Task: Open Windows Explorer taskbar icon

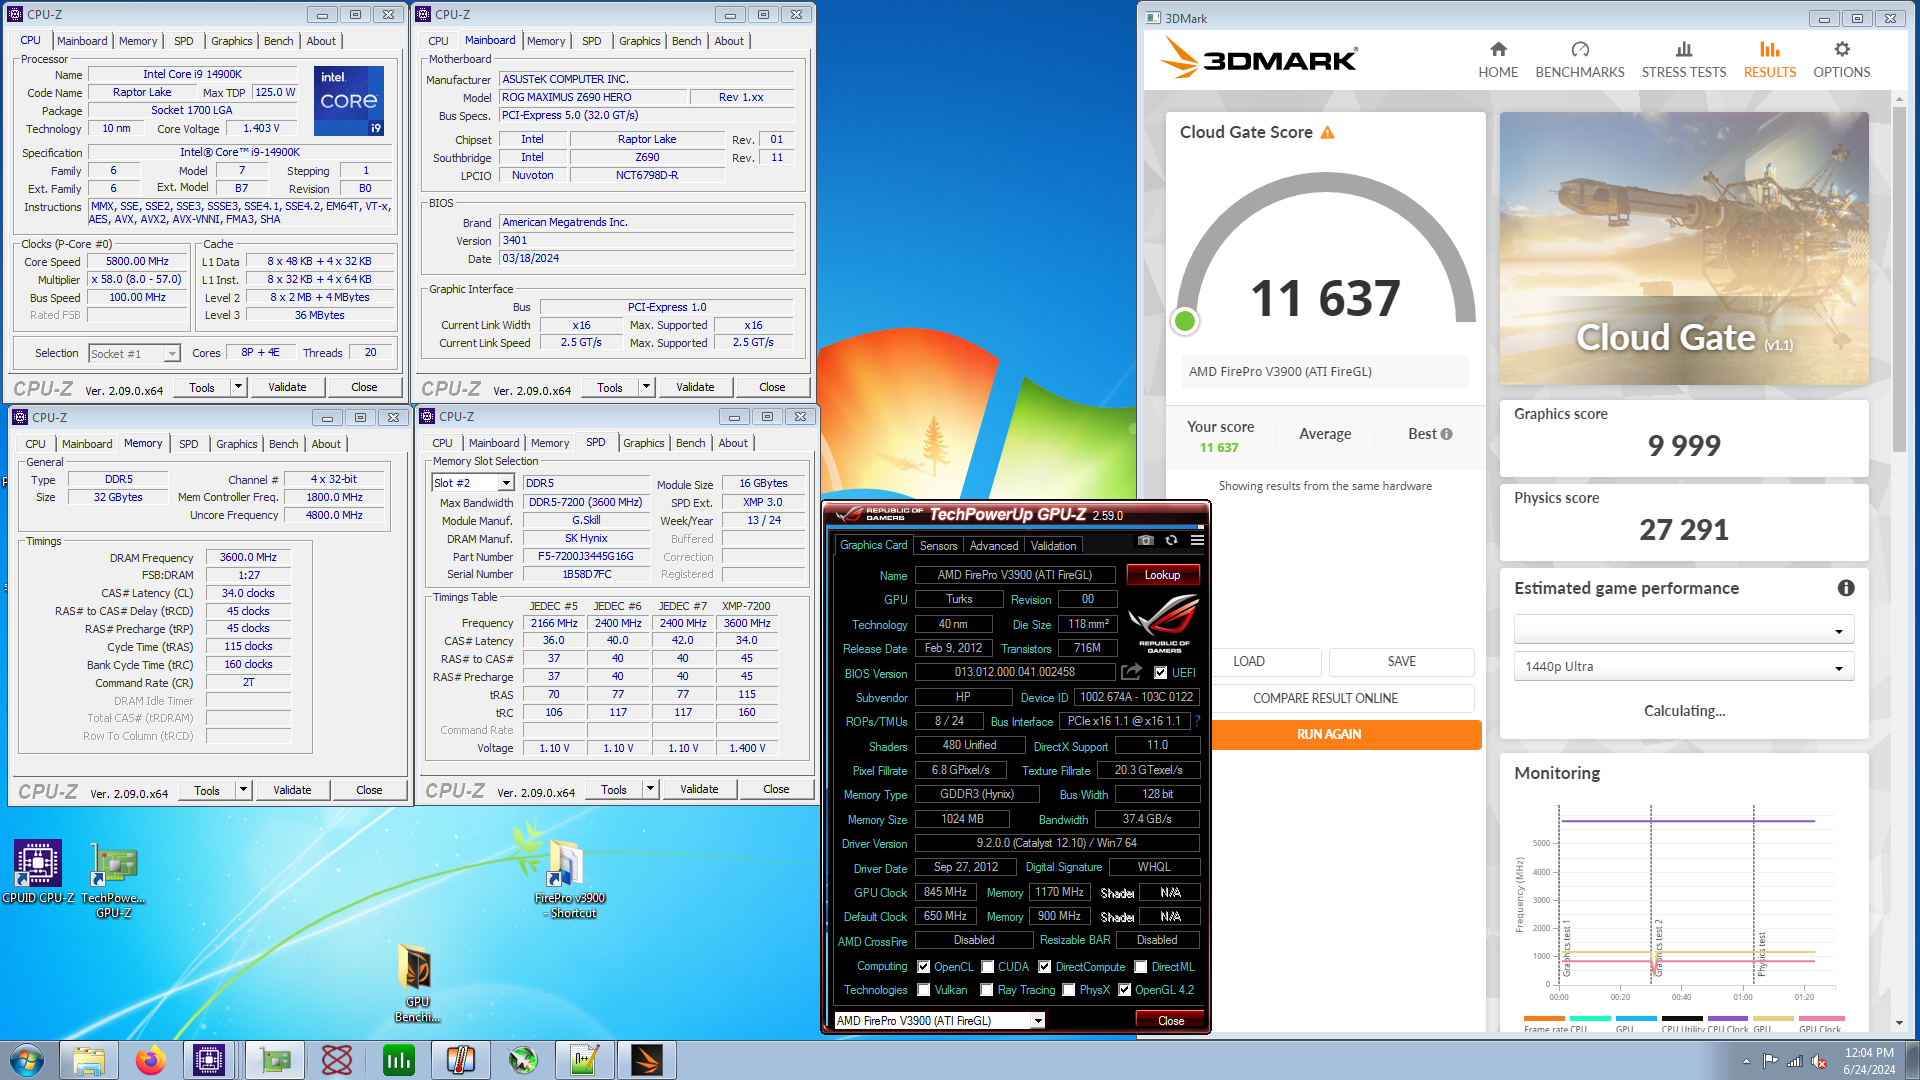Action: coord(88,1060)
